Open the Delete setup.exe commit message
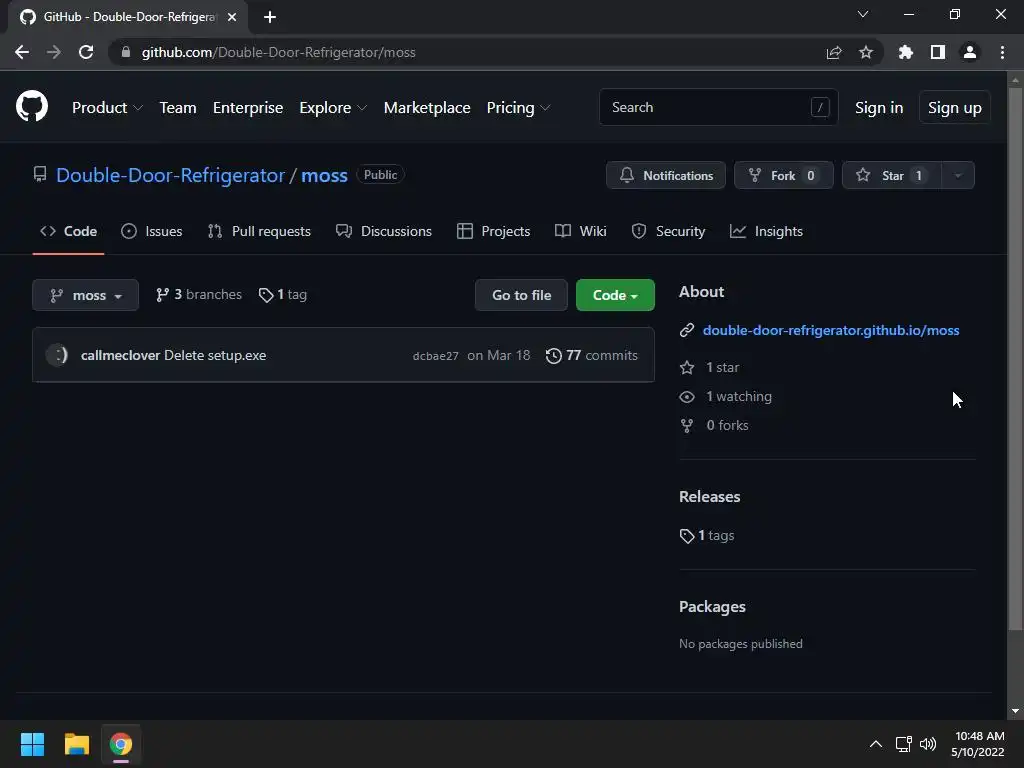The width and height of the screenshot is (1024, 768). point(215,355)
